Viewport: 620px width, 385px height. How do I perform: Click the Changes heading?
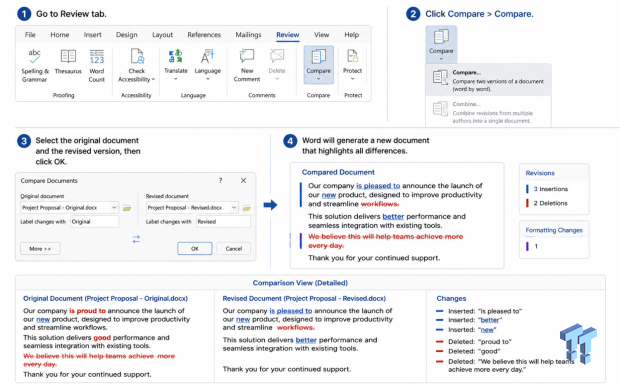[x=451, y=298]
